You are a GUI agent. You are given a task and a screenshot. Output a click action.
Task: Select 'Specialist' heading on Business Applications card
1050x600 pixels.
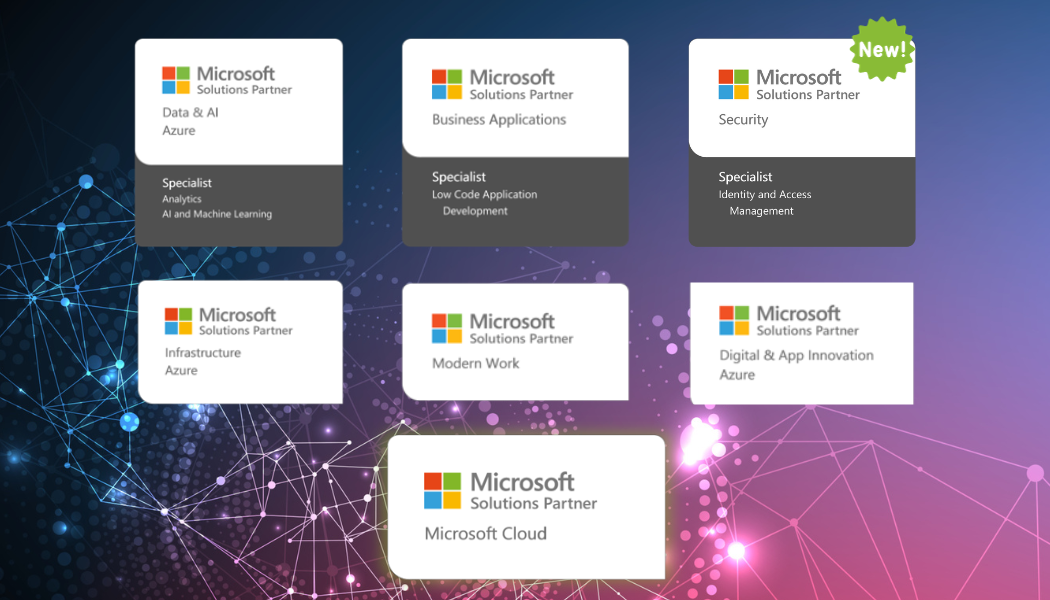459,177
